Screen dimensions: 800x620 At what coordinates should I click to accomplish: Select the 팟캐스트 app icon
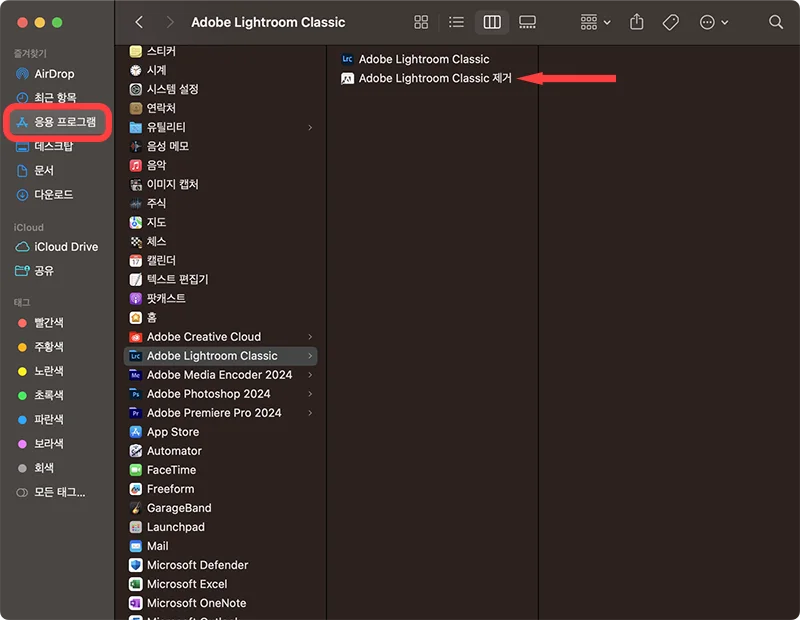pos(135,299)
